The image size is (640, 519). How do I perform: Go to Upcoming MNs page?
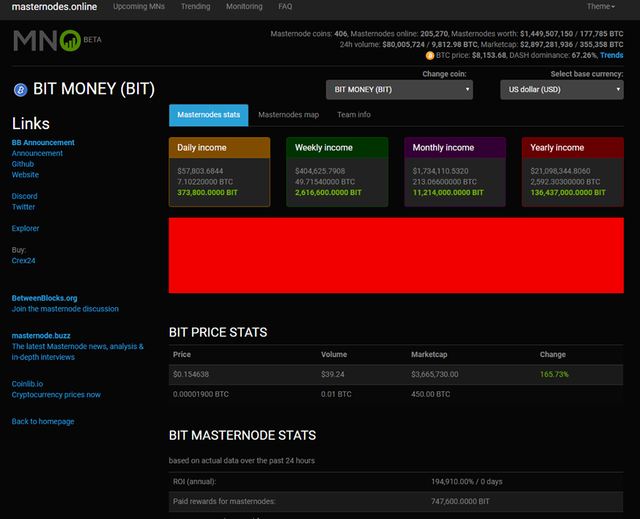(x=139, y=7)
